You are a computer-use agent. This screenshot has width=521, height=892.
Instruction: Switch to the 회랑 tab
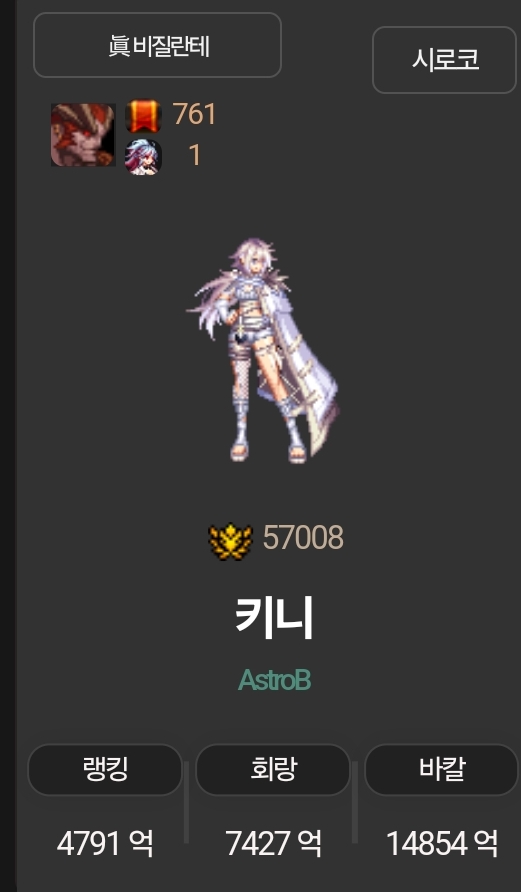click(273, 770)
